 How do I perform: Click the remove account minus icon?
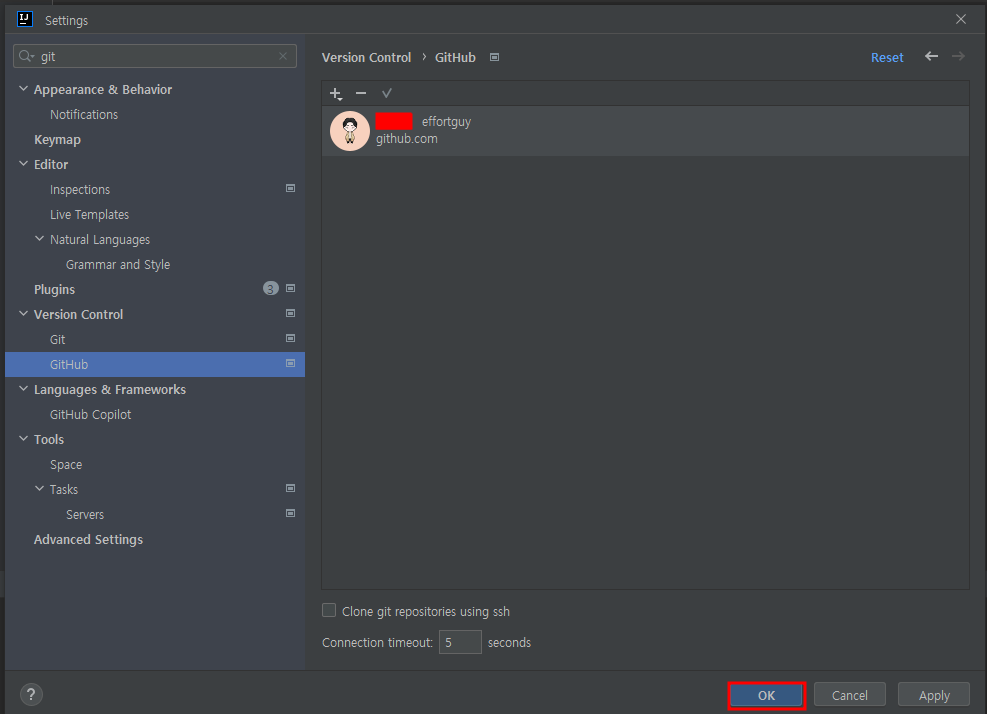pyautogui.click(x=361, y=93)
